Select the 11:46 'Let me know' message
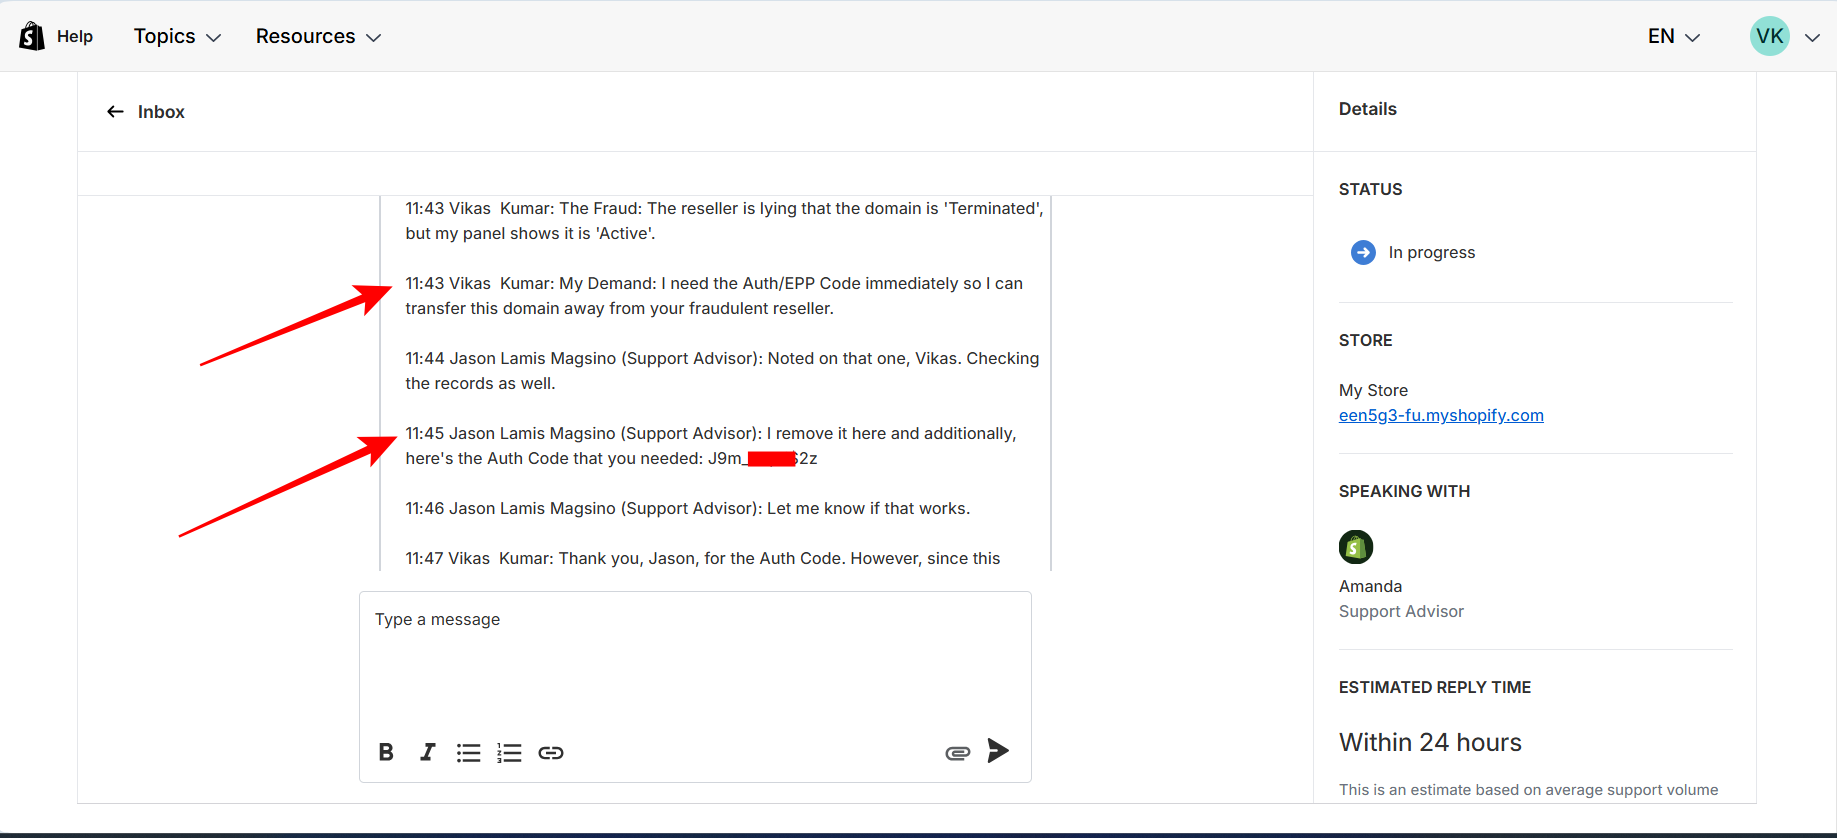 pos(687,508)
